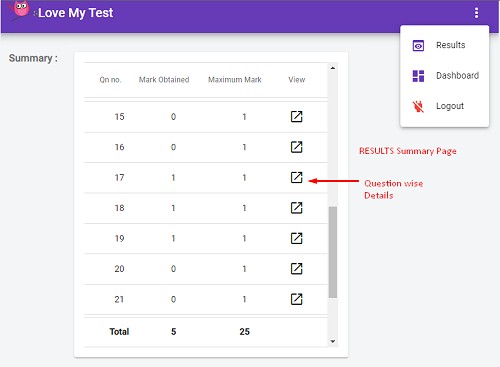Open question 19 details view icon
The height and width of the screenshot is (367, 500).
(296, 238)
